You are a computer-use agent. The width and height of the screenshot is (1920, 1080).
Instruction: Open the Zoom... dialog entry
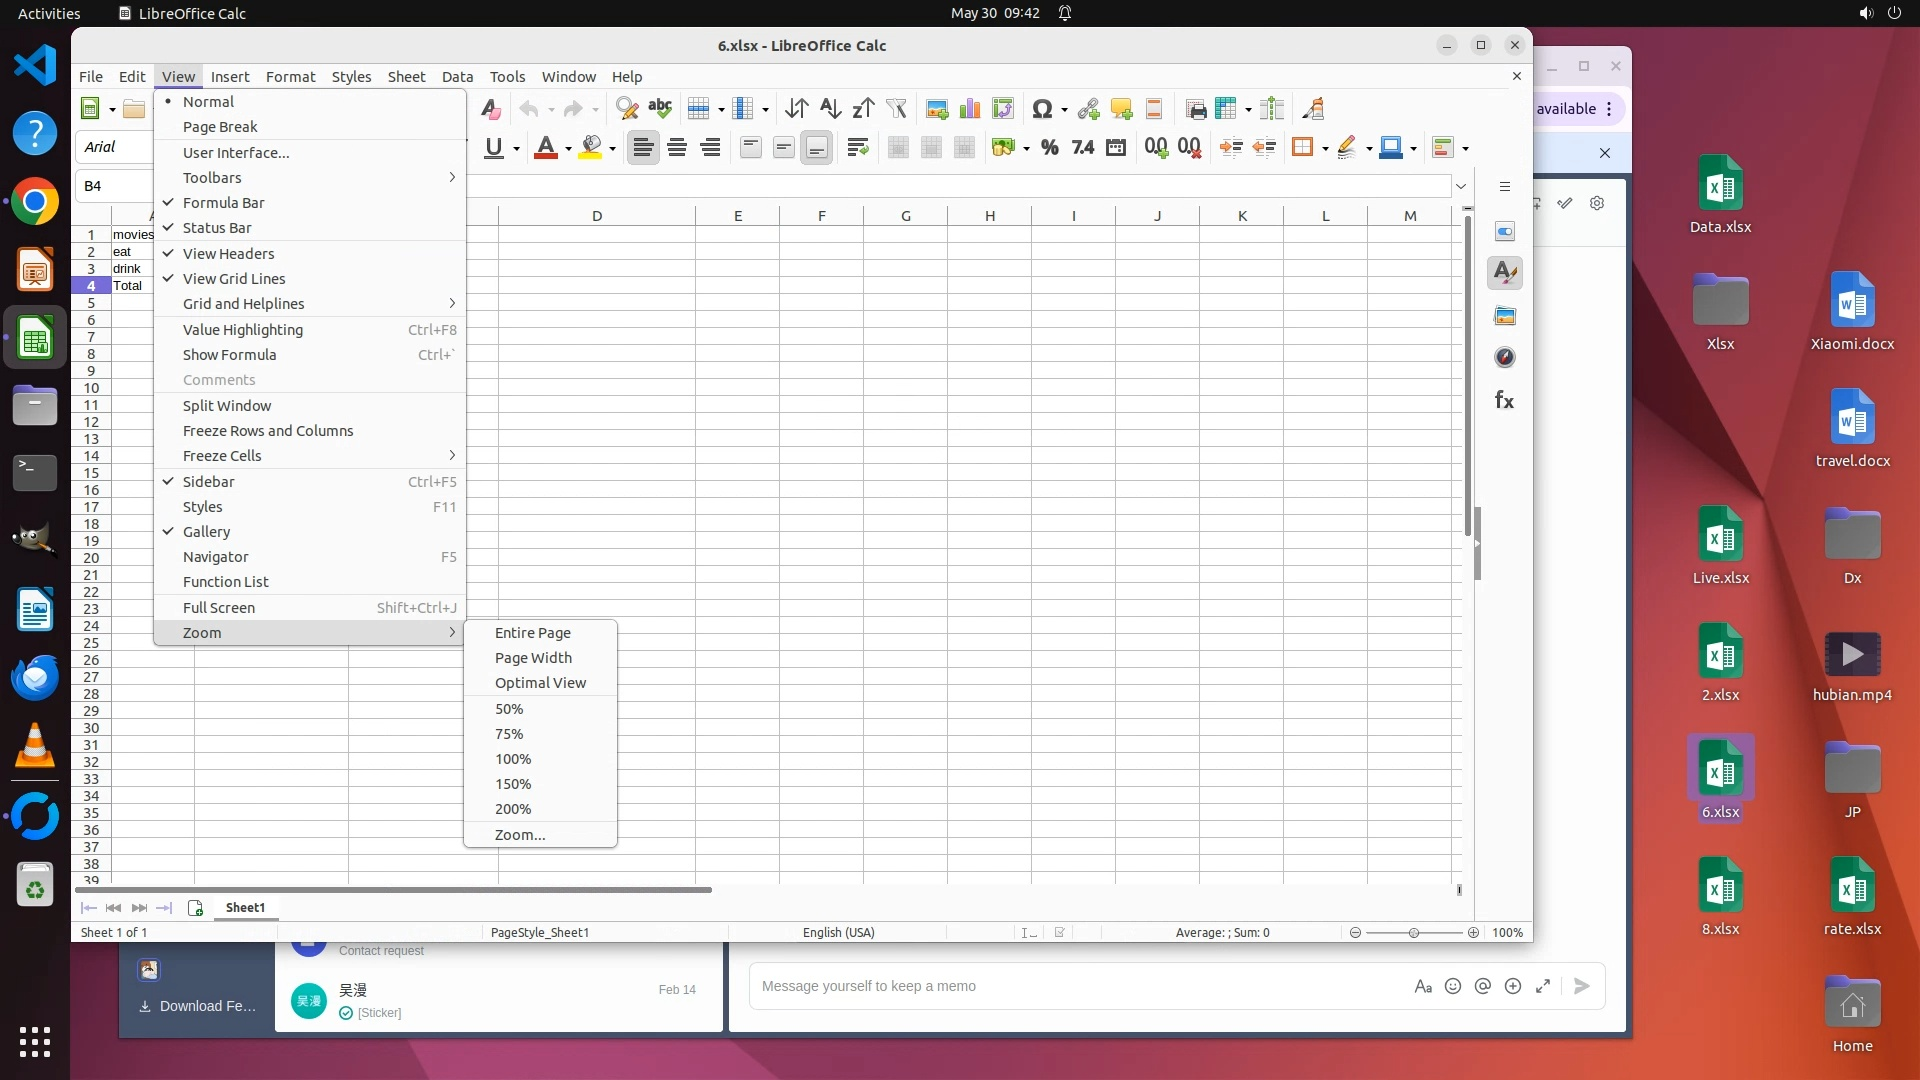coord(520,835)
